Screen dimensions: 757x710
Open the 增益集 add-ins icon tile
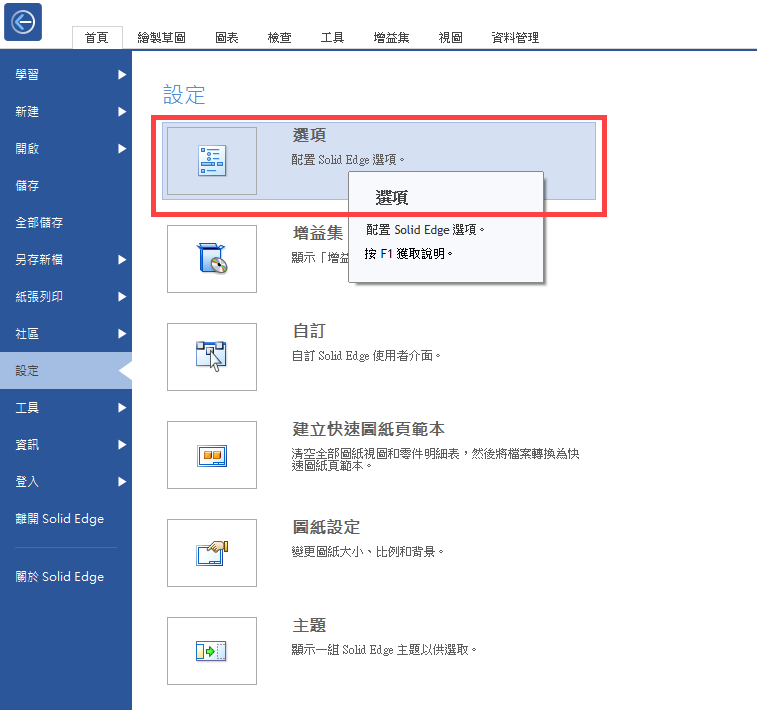click(212, 259)
